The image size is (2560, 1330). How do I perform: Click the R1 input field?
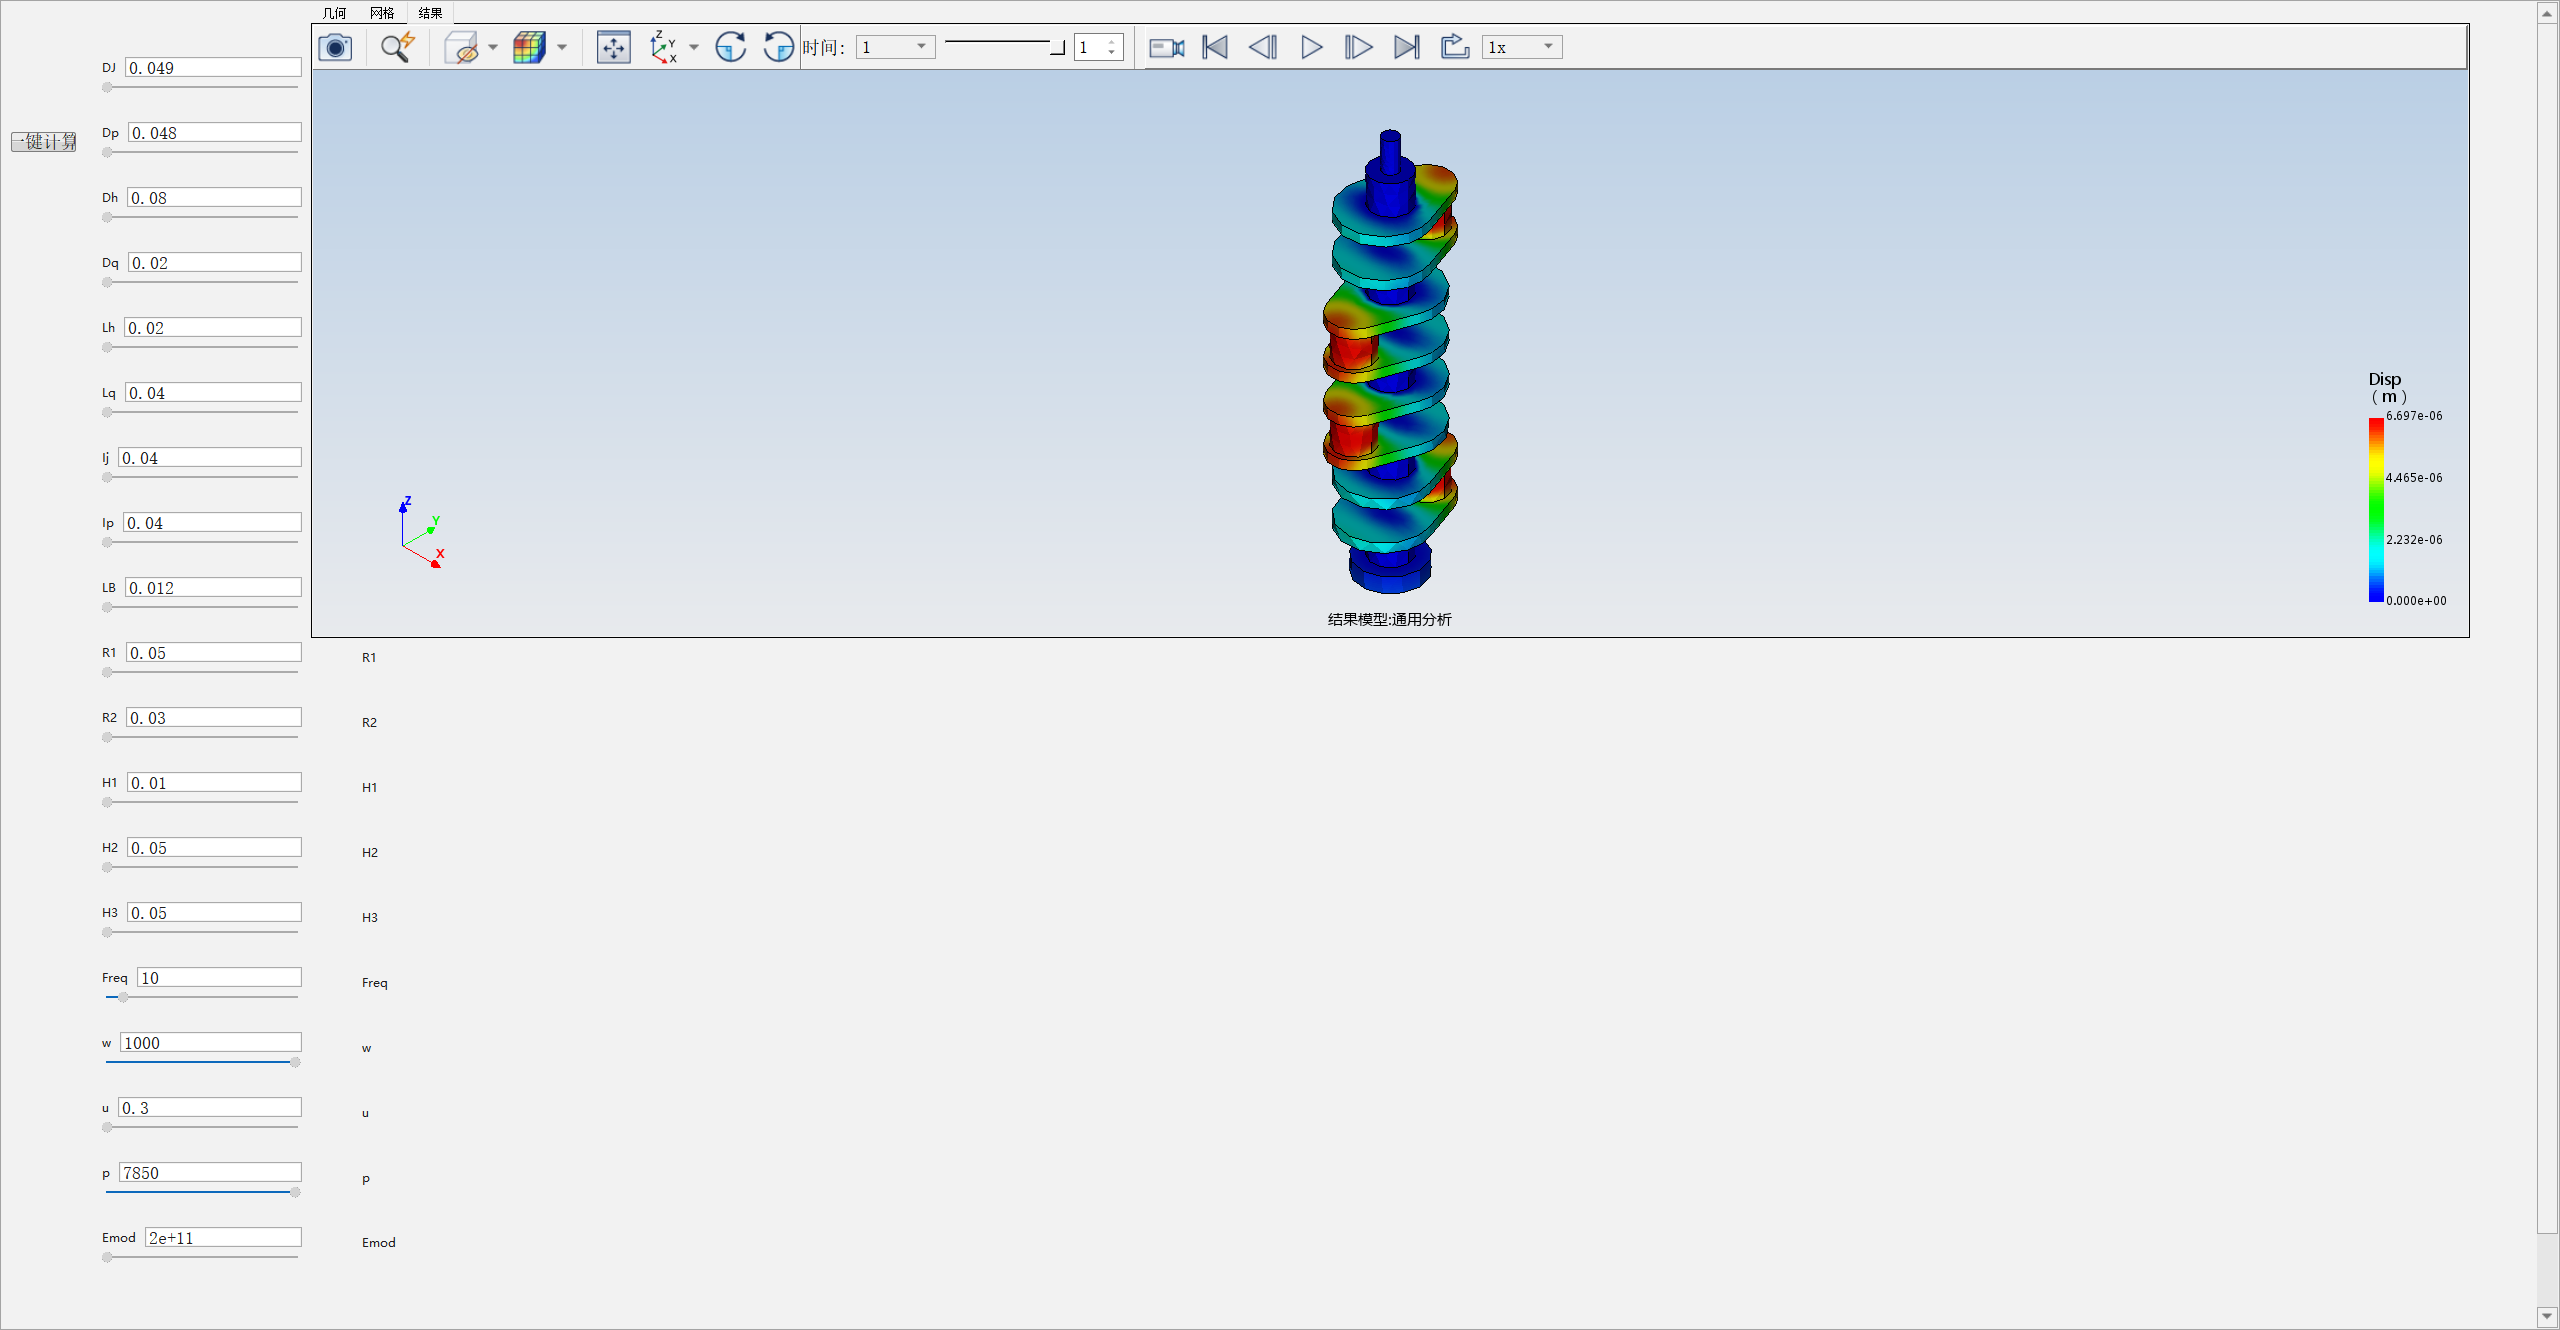pyautogui.click(x=214, y=653)
